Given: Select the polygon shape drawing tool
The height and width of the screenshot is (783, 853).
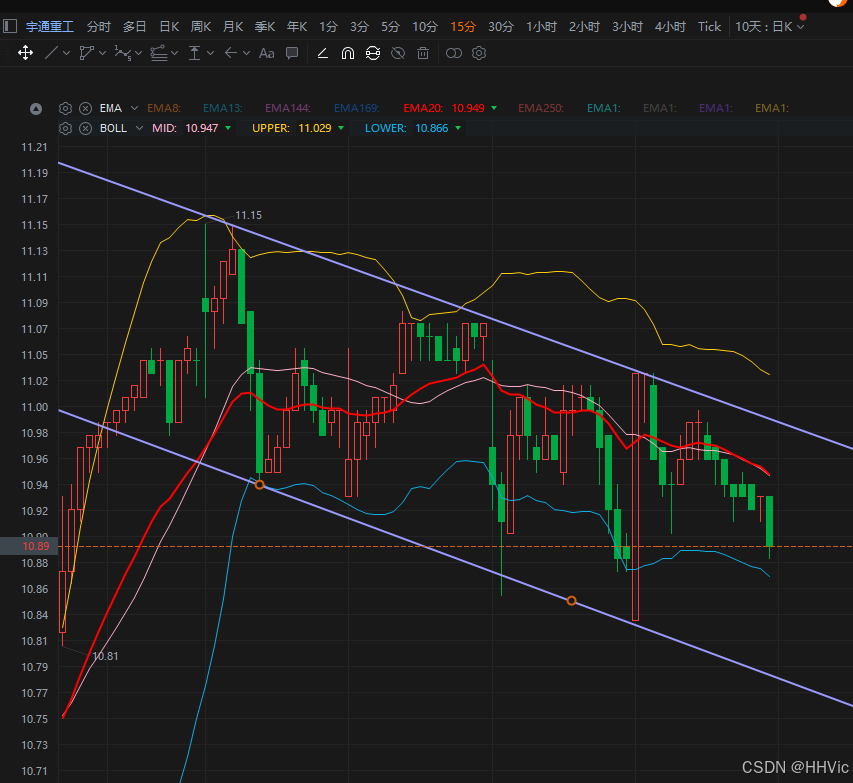Looking at the screenshot, I should point(86,53).
